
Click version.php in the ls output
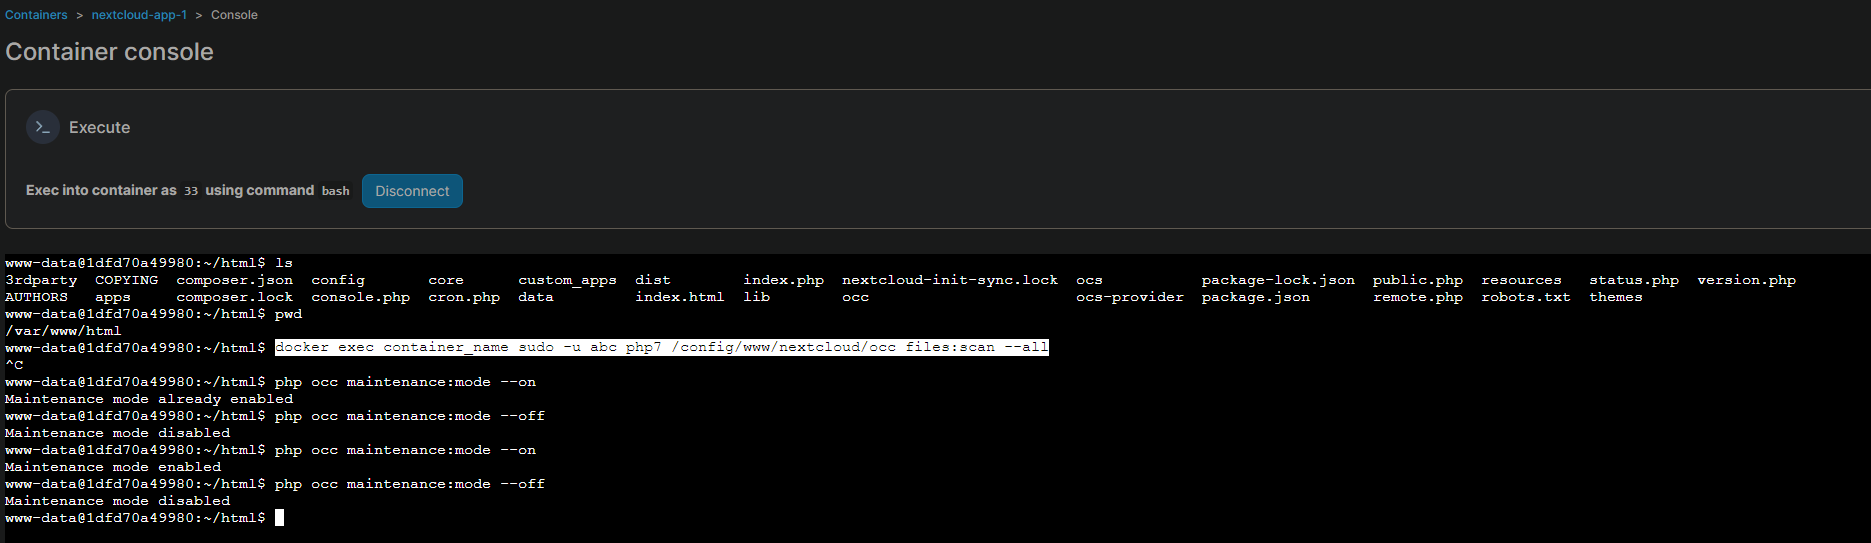click(x=1746, y=280)
